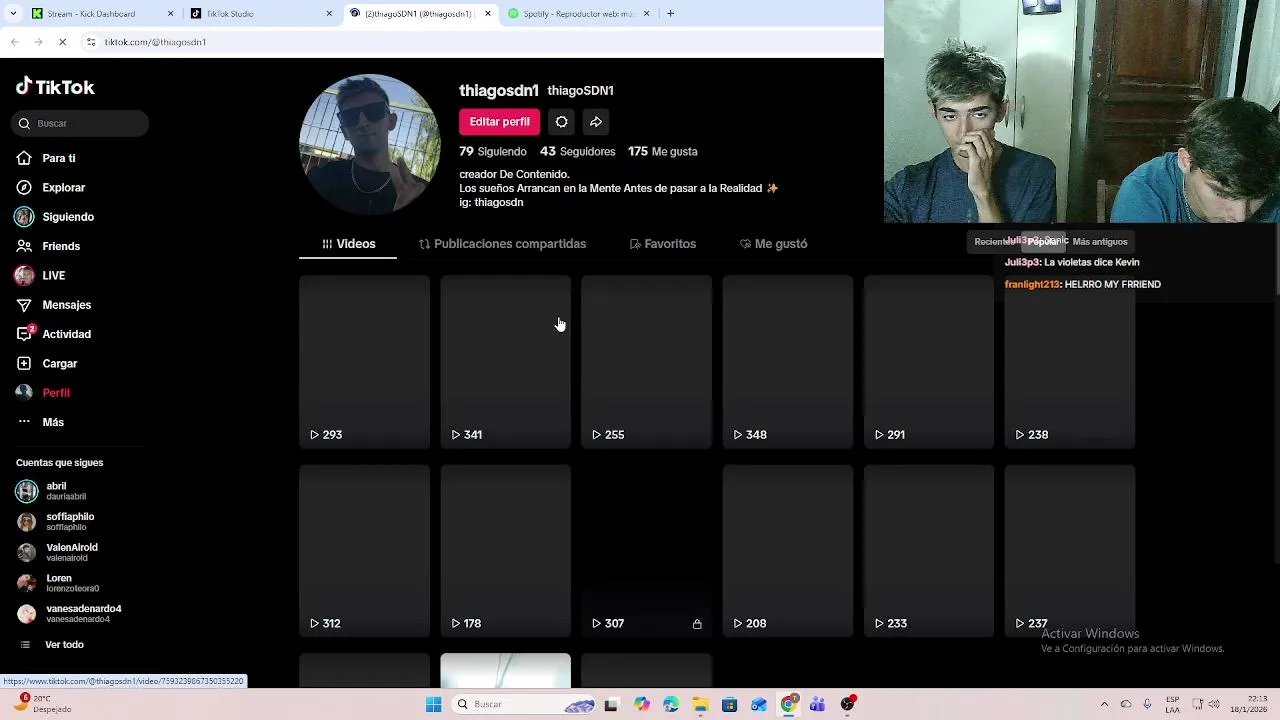
Task: Open the tab search dropdown chevron
Action: click(14, 14)
